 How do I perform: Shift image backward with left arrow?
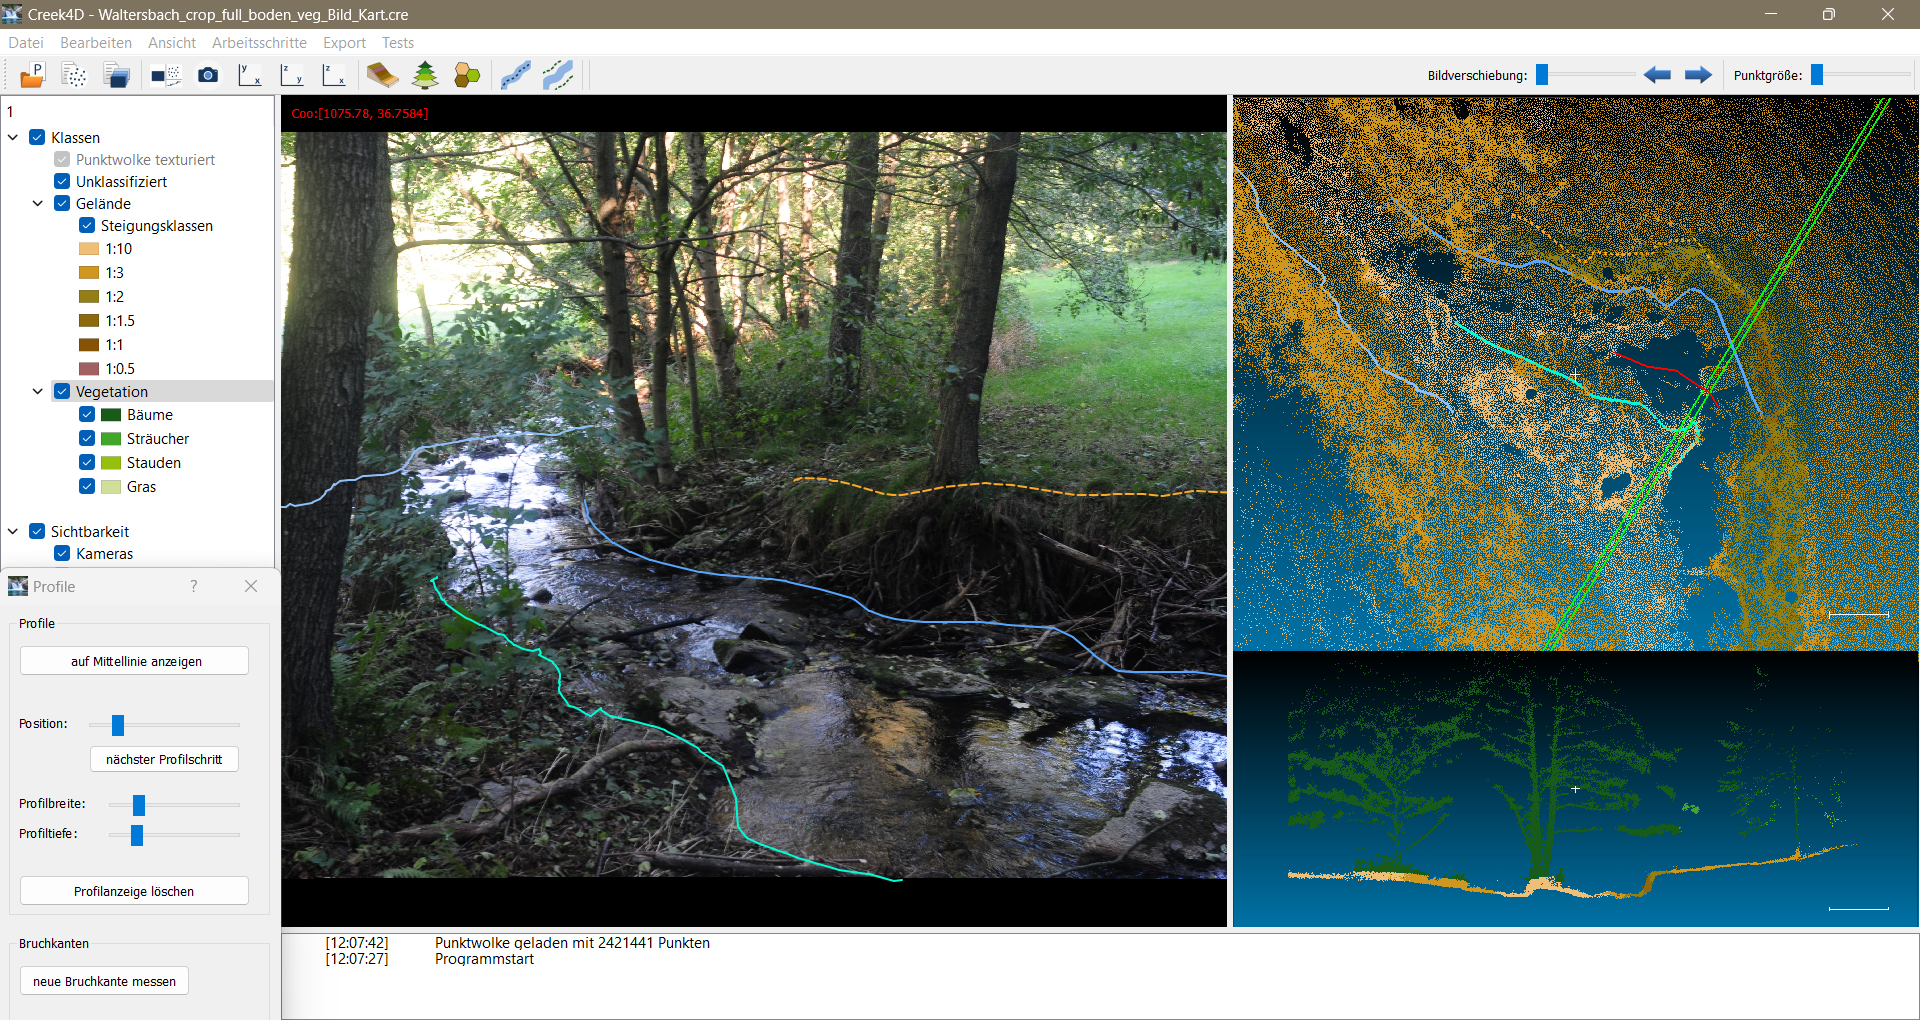click(x=1657, y=75)
